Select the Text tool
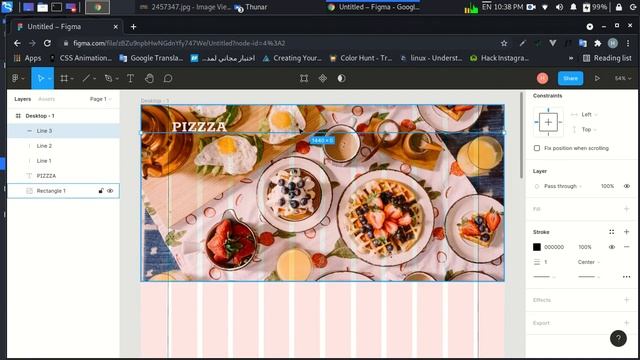Viewport: 640px width, 360px height. pos(130,78)
